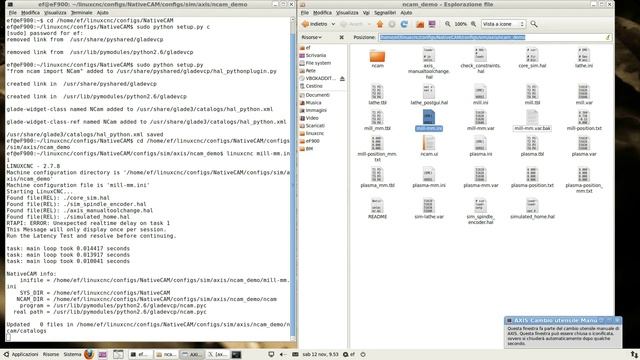This screenshot has height=360, width=640.
Task: Open the file search magnifier icon
Action: (533, 24)
